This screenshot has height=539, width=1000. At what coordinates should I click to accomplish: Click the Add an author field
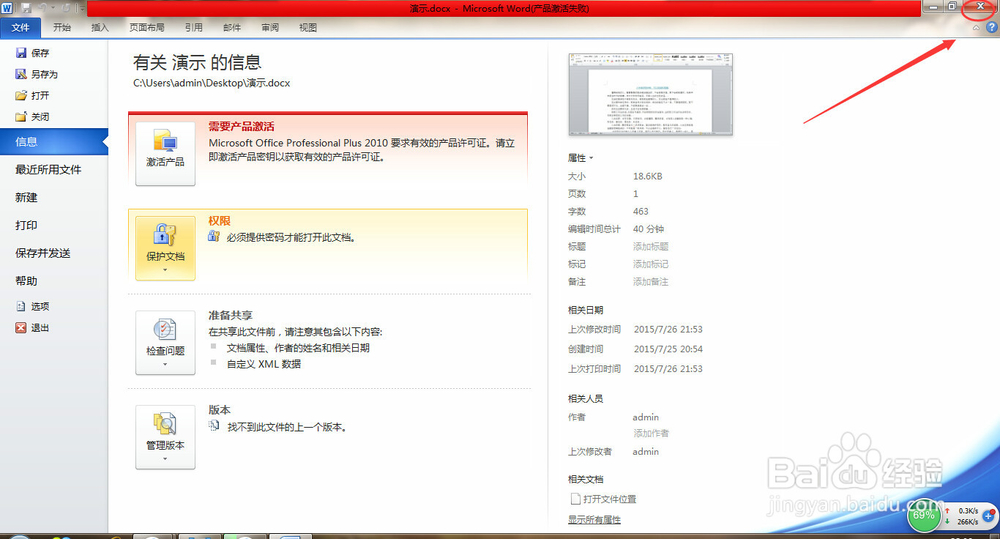point(651,433)
